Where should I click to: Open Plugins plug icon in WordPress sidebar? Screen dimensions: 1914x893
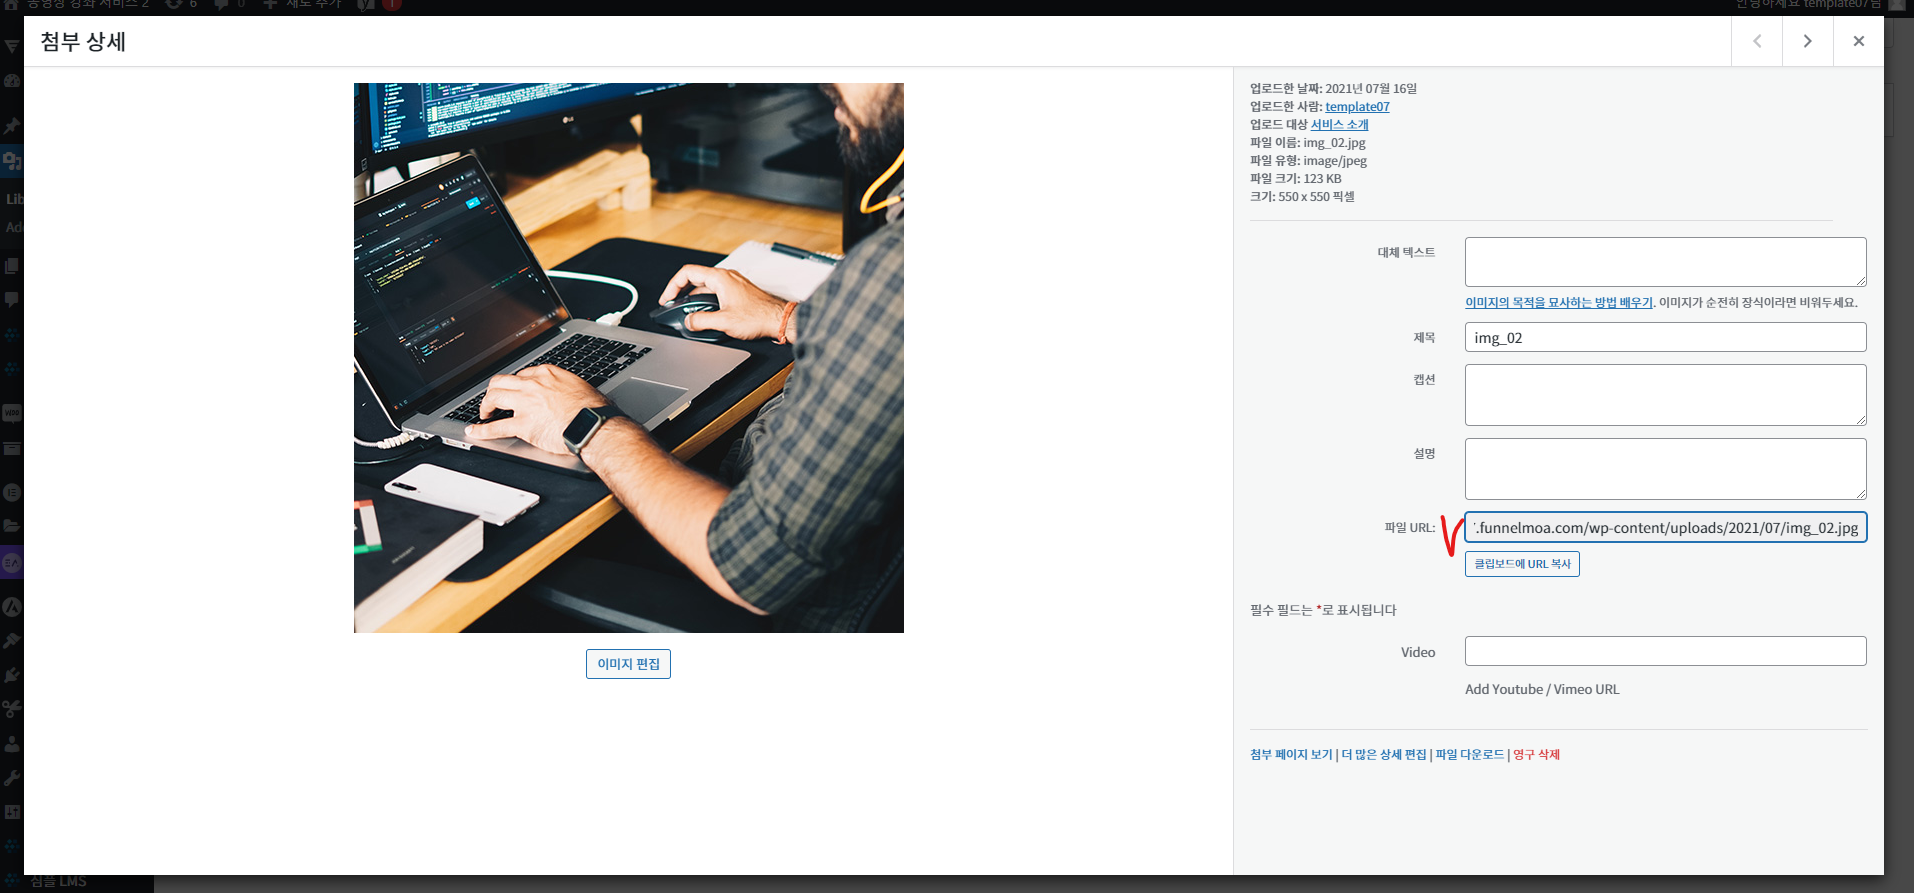[x=12, y=675]
